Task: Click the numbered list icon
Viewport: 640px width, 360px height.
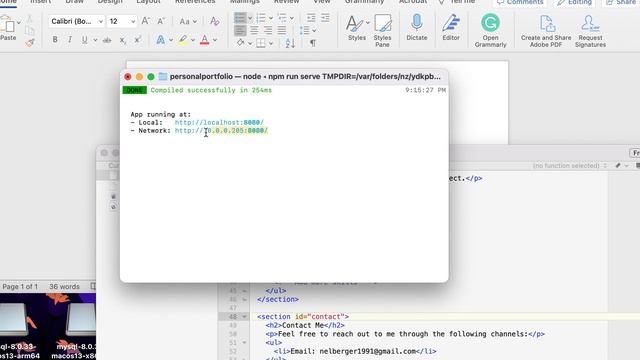Action: [261, 18]
